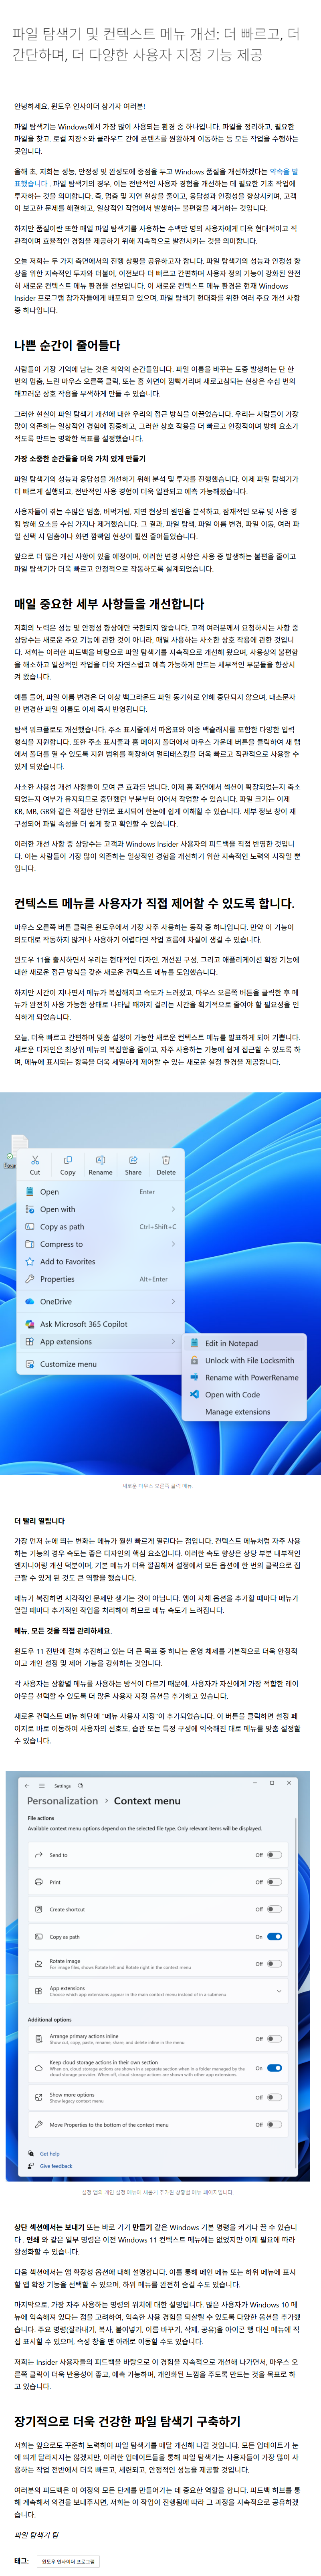
Task: Toggle the Send to switch
Action: point(275,1855)
